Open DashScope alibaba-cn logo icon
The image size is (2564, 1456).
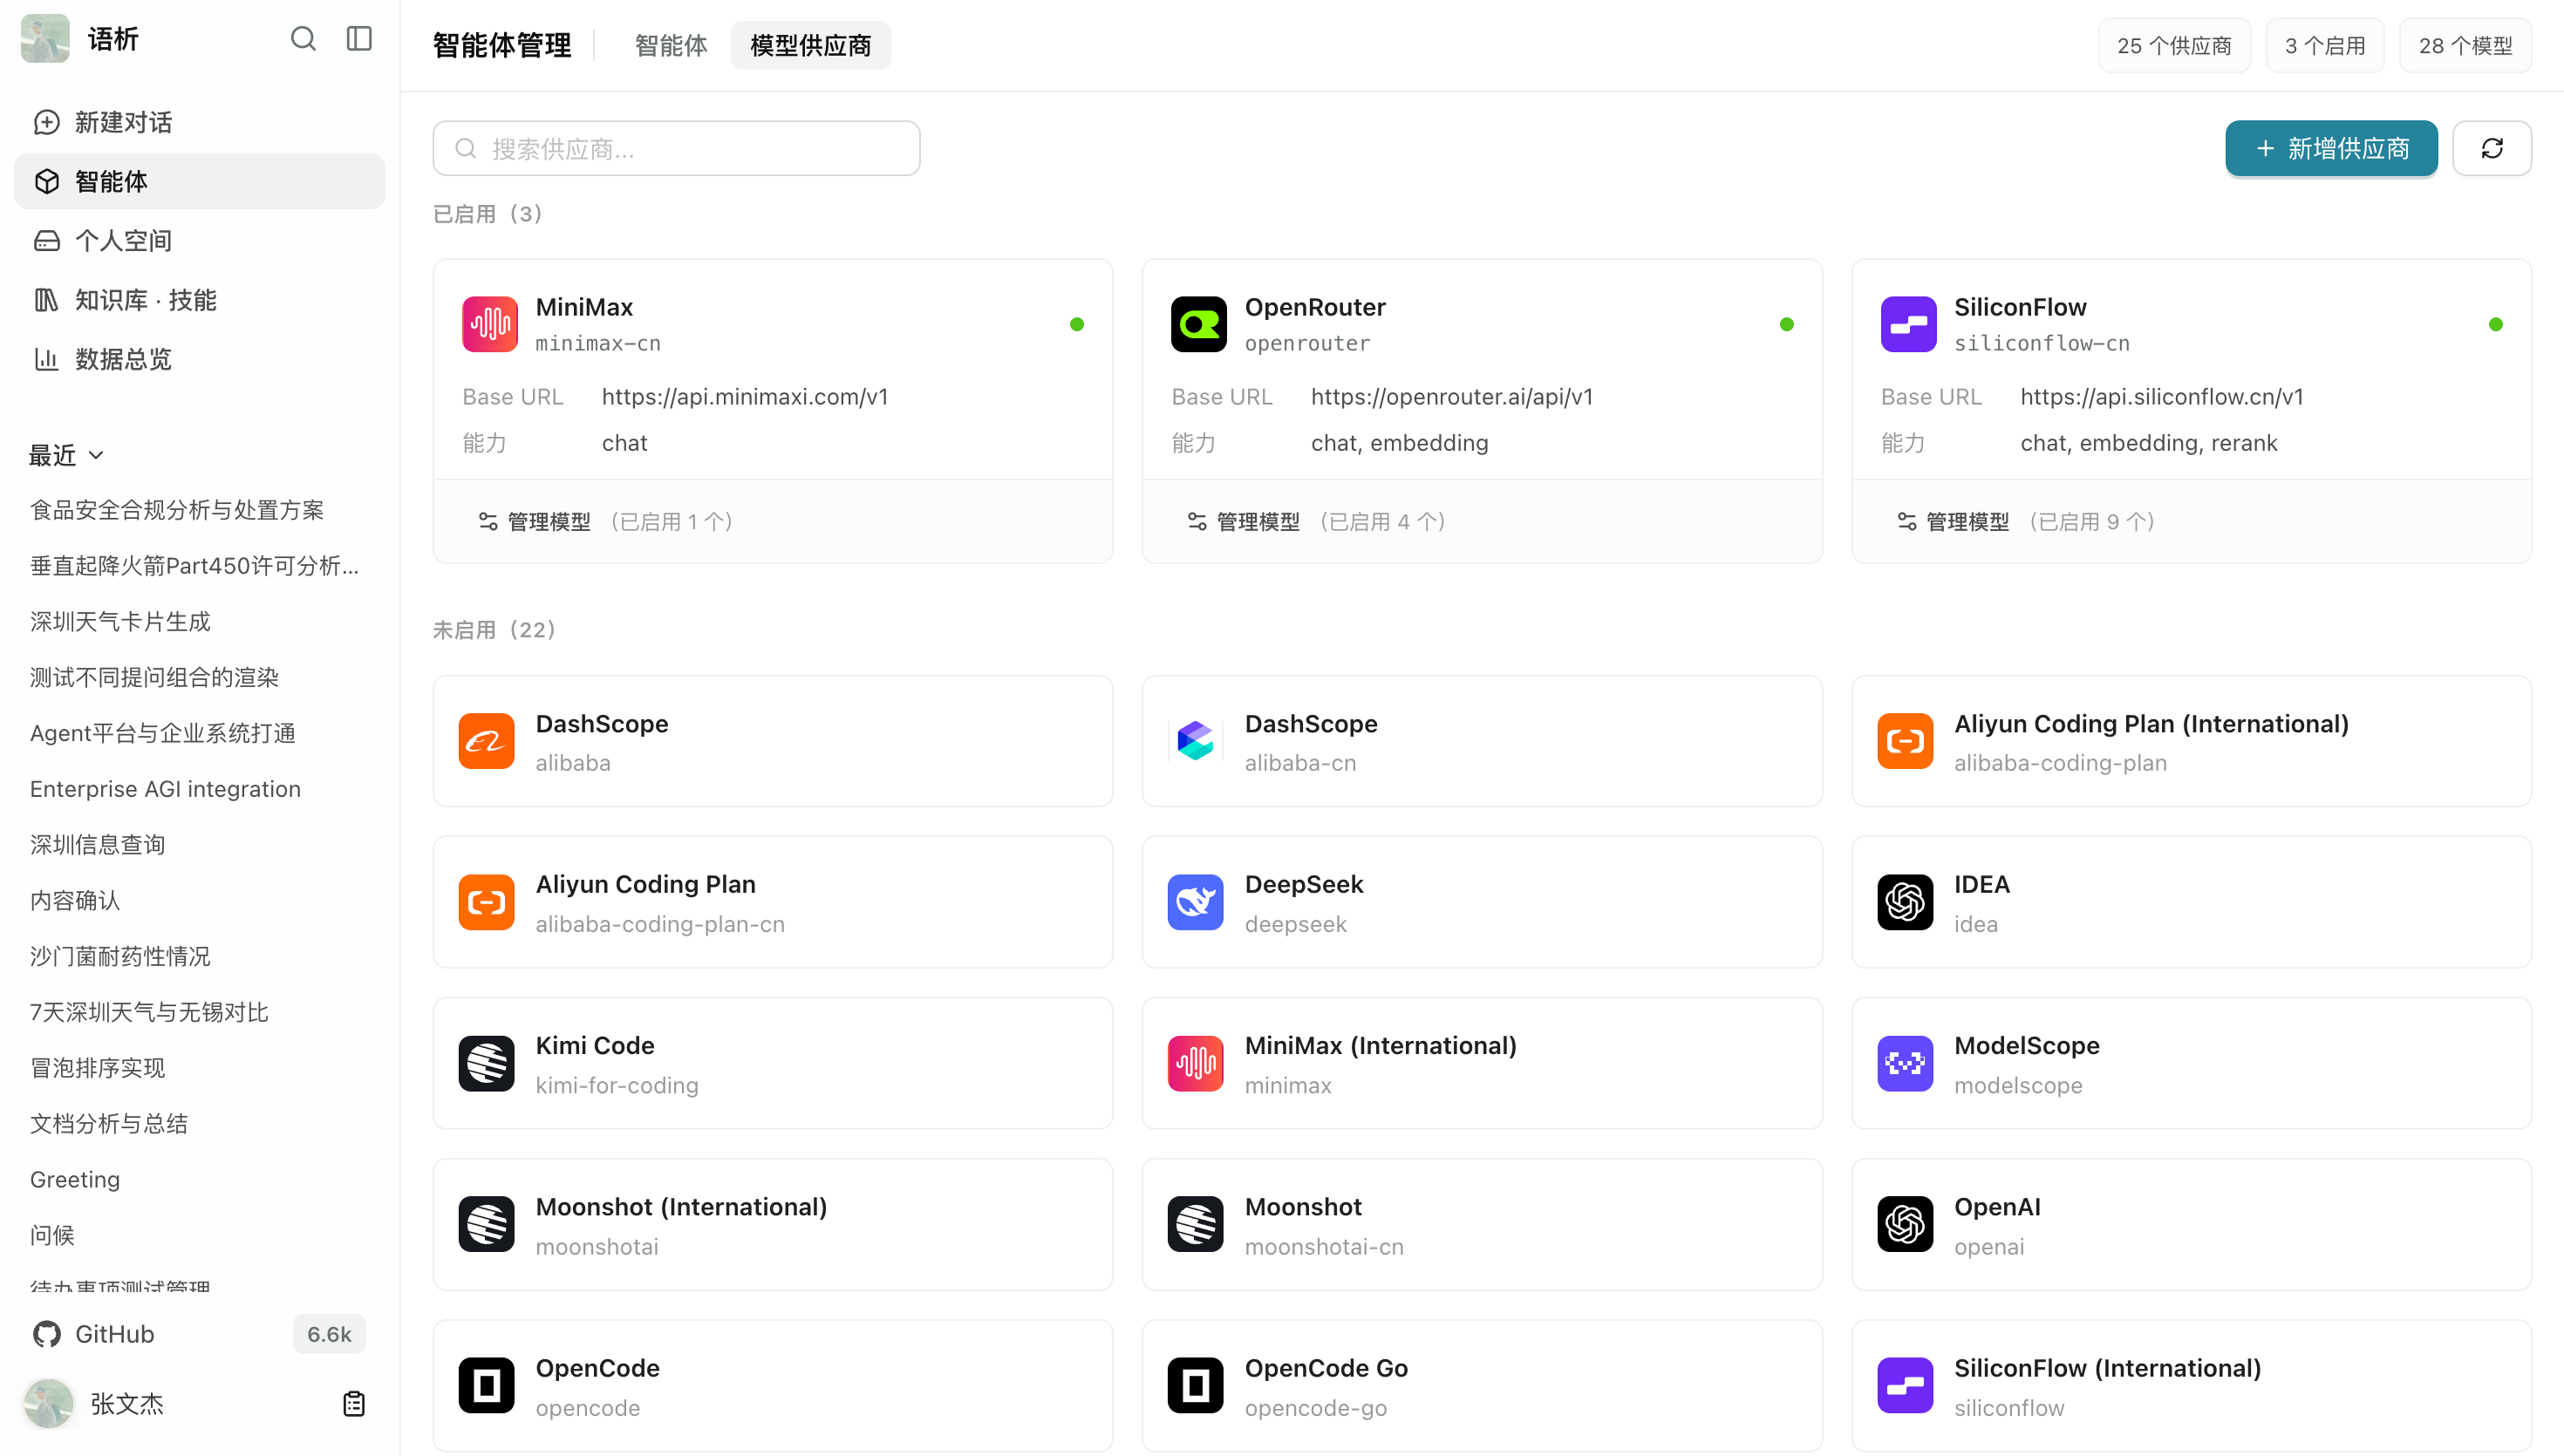[1195, 741]
